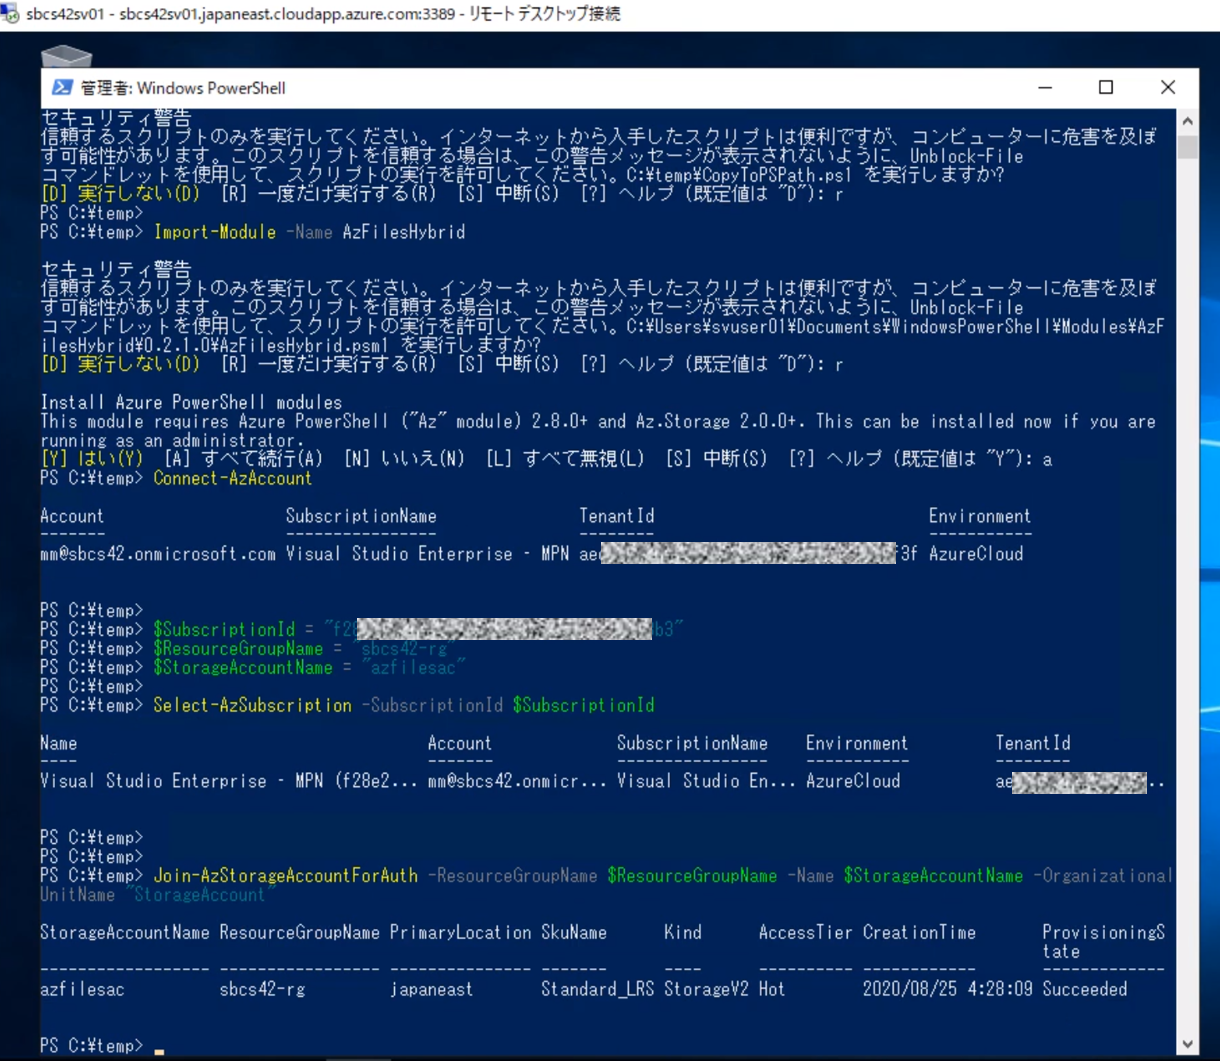Maximize the PowerShell window
Image resolution: width=1220 pixels, height=1061 pixels.
tap(1106, 88)
